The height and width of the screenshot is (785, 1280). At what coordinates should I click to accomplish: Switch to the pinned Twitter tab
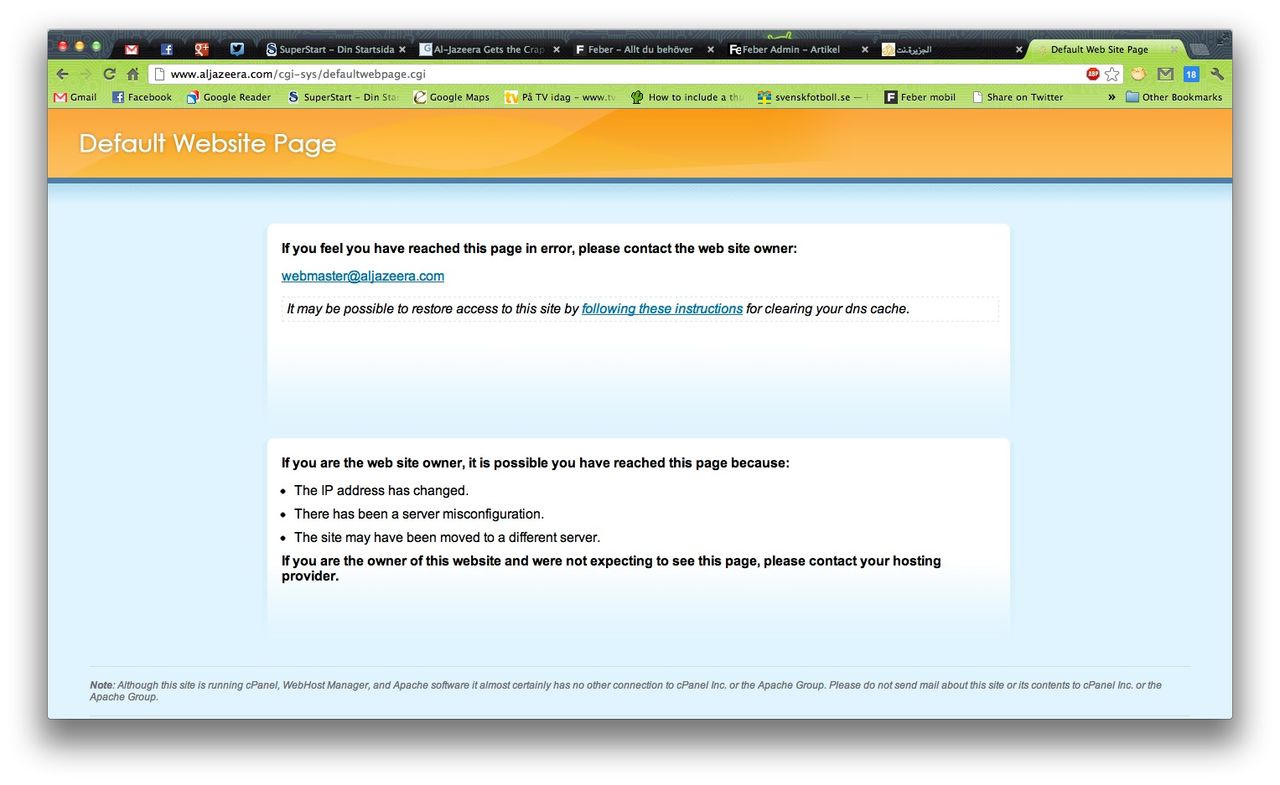tap(237, 49)
